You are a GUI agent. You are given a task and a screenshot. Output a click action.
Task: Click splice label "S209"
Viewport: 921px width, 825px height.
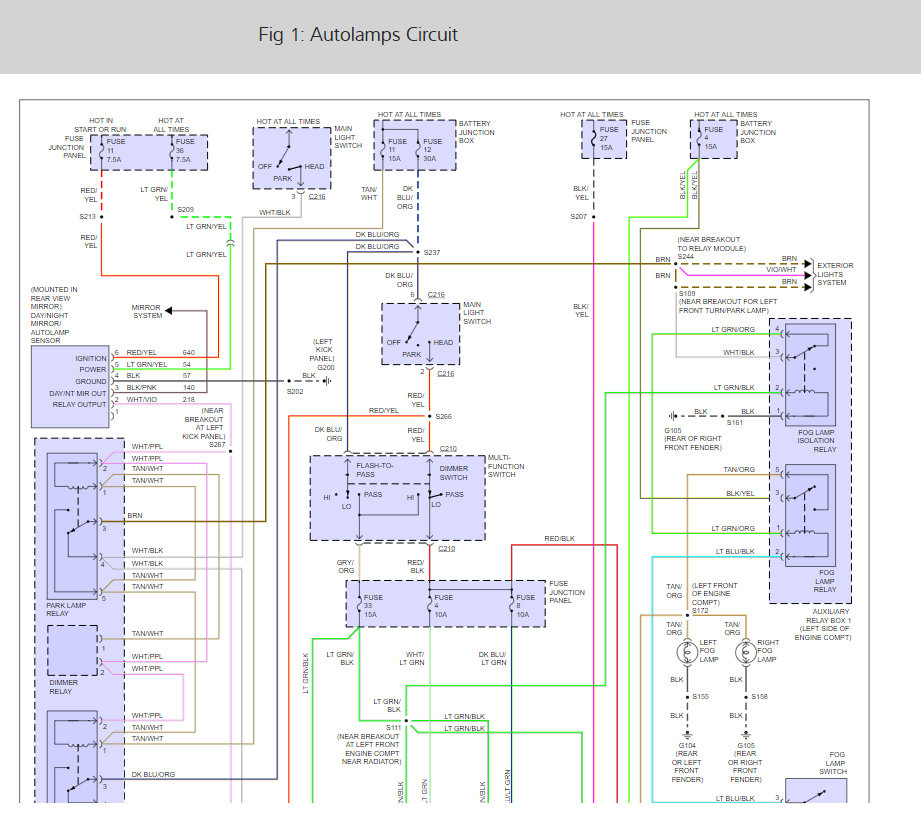(186, 209)
